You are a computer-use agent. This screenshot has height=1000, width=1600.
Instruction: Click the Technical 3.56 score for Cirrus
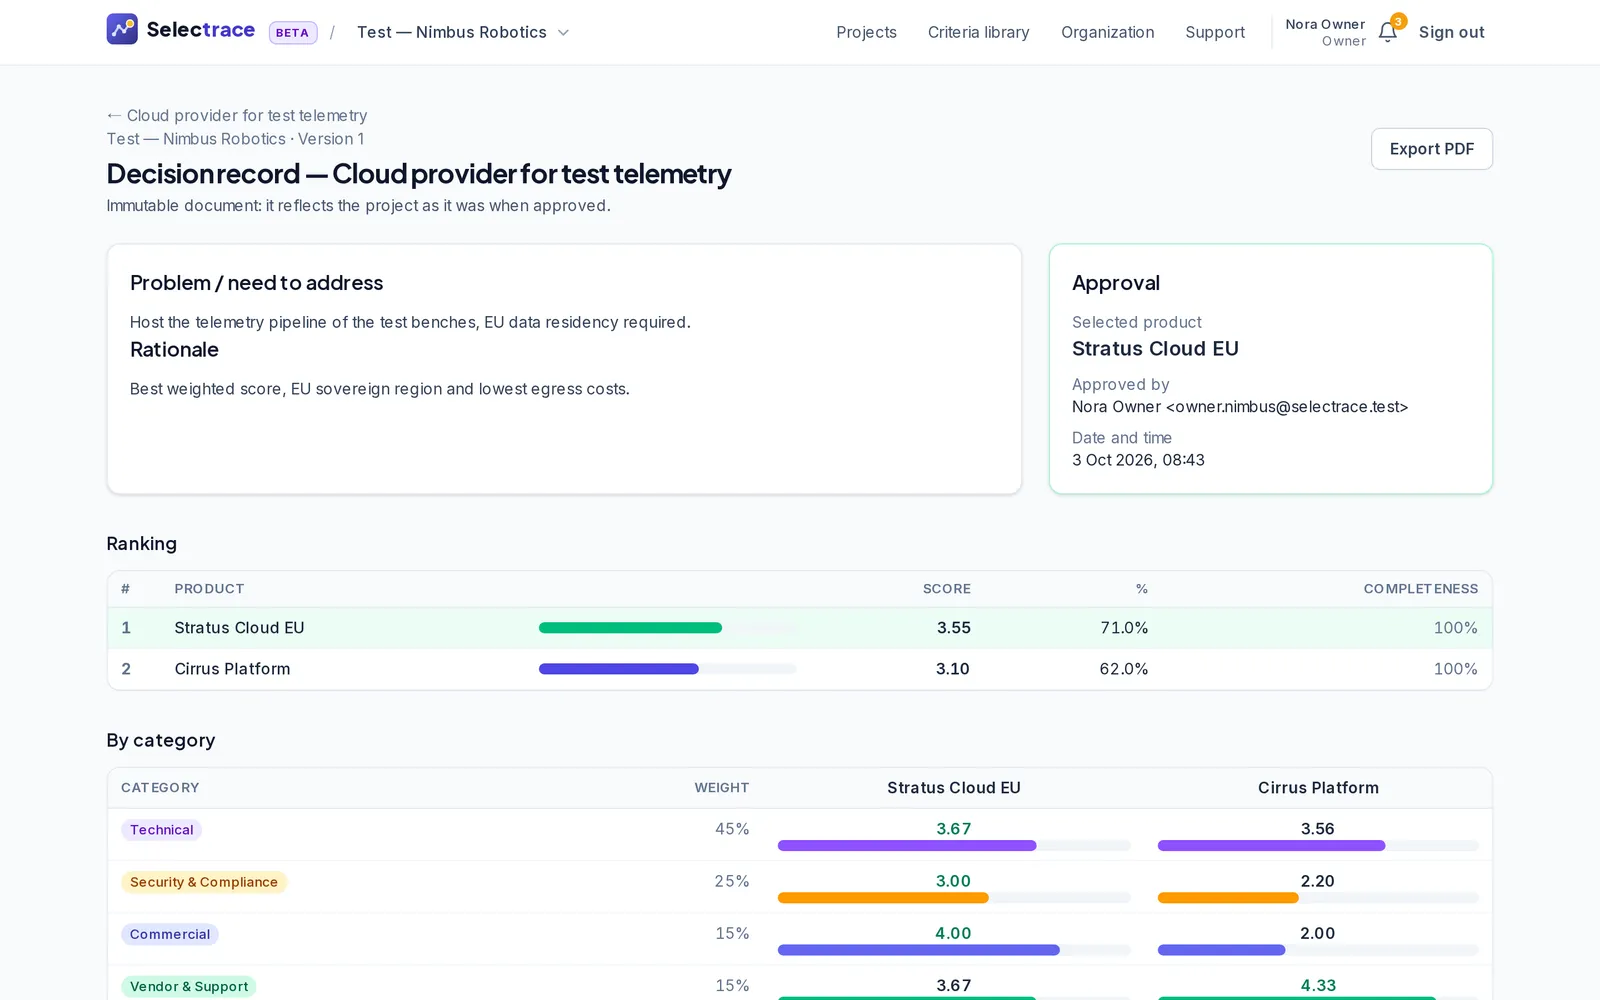(x=1318, y=829)
